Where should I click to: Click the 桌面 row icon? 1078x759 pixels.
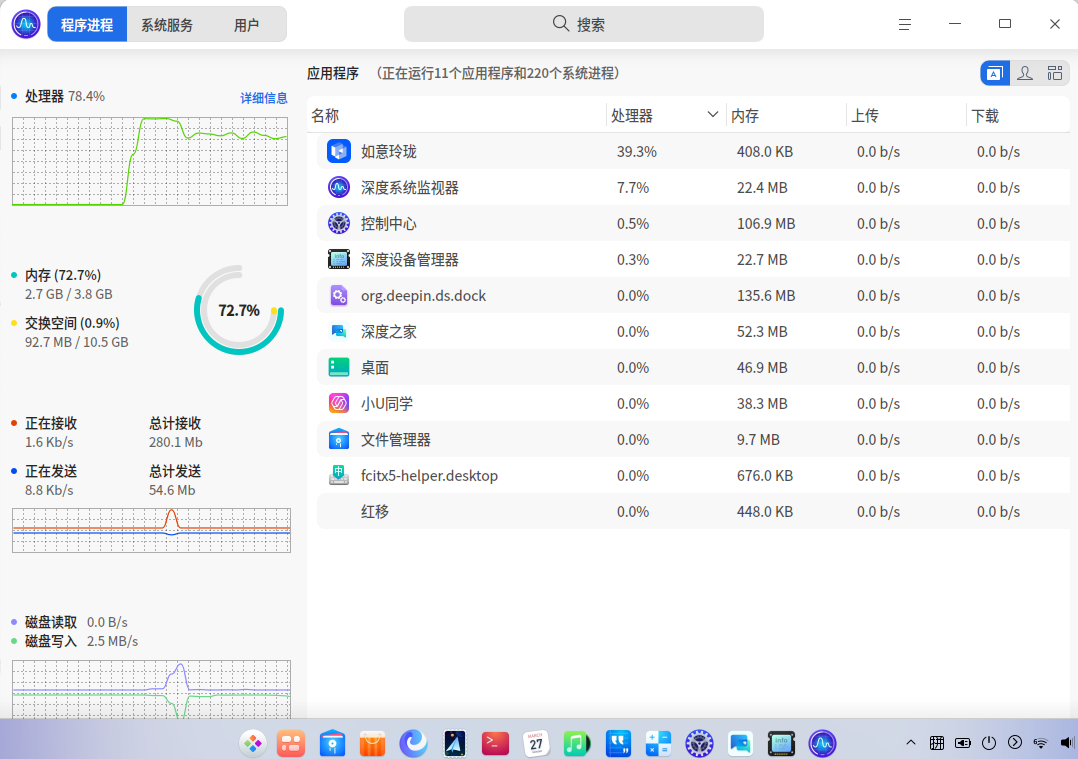(x=339, y=367)
